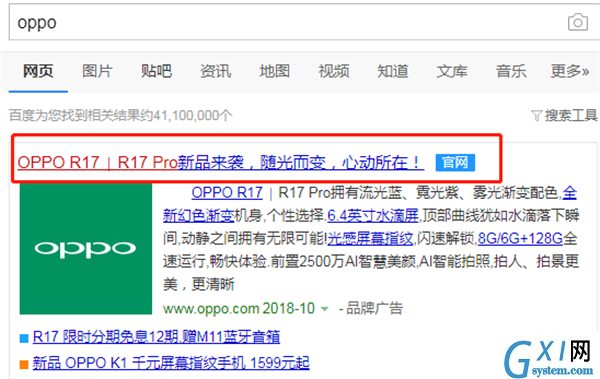Switch to the 图片 tab

[x=97, y=71]
